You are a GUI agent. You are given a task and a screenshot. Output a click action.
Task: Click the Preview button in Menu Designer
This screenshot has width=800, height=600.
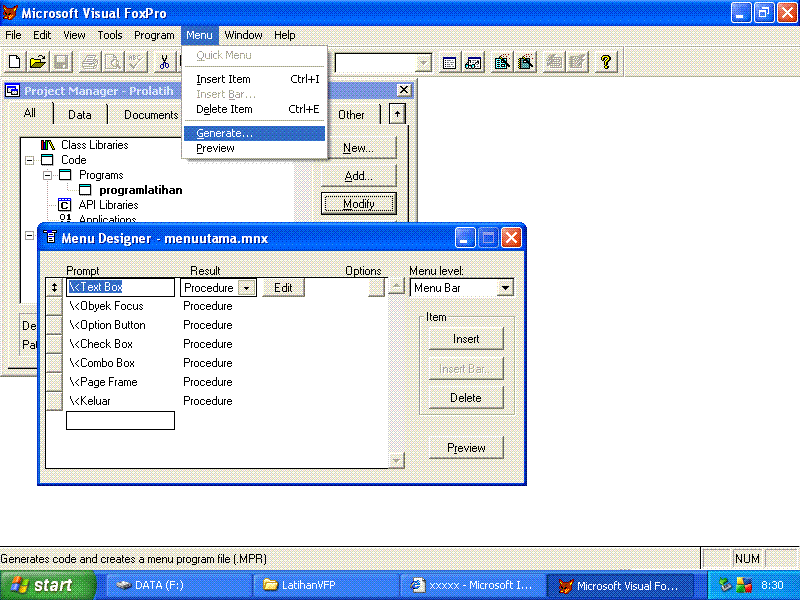(466, 448)
